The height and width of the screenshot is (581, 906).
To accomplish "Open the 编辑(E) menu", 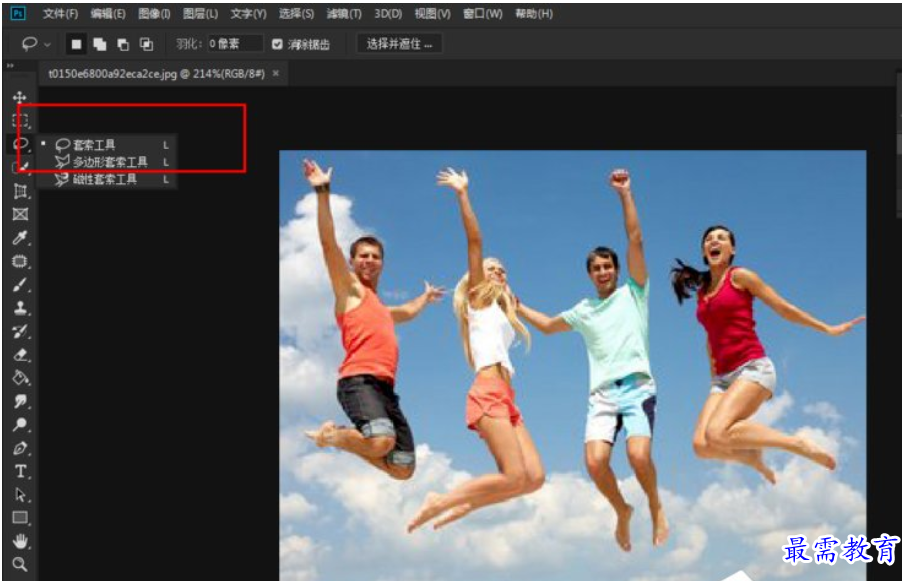I will (107, 13).
